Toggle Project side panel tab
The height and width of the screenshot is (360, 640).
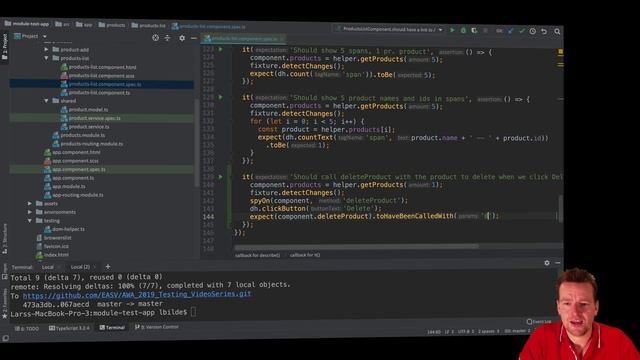pos(5,46)
